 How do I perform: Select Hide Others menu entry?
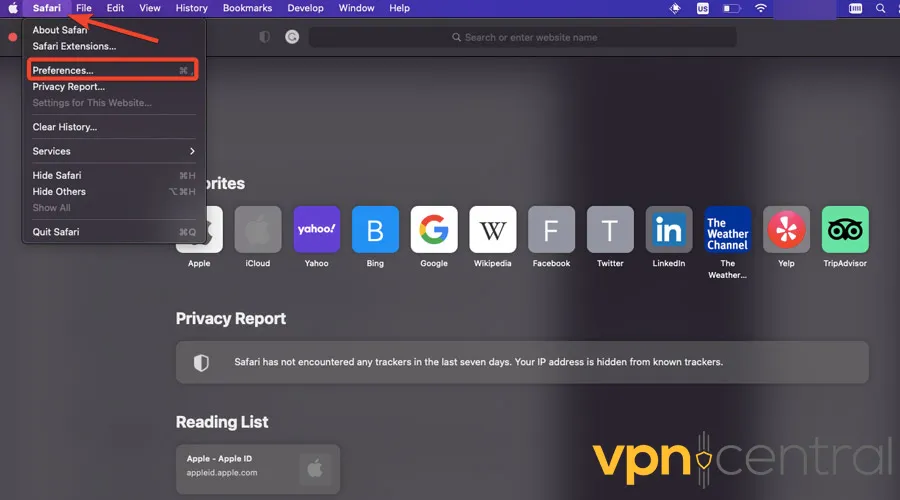[112, 191]
